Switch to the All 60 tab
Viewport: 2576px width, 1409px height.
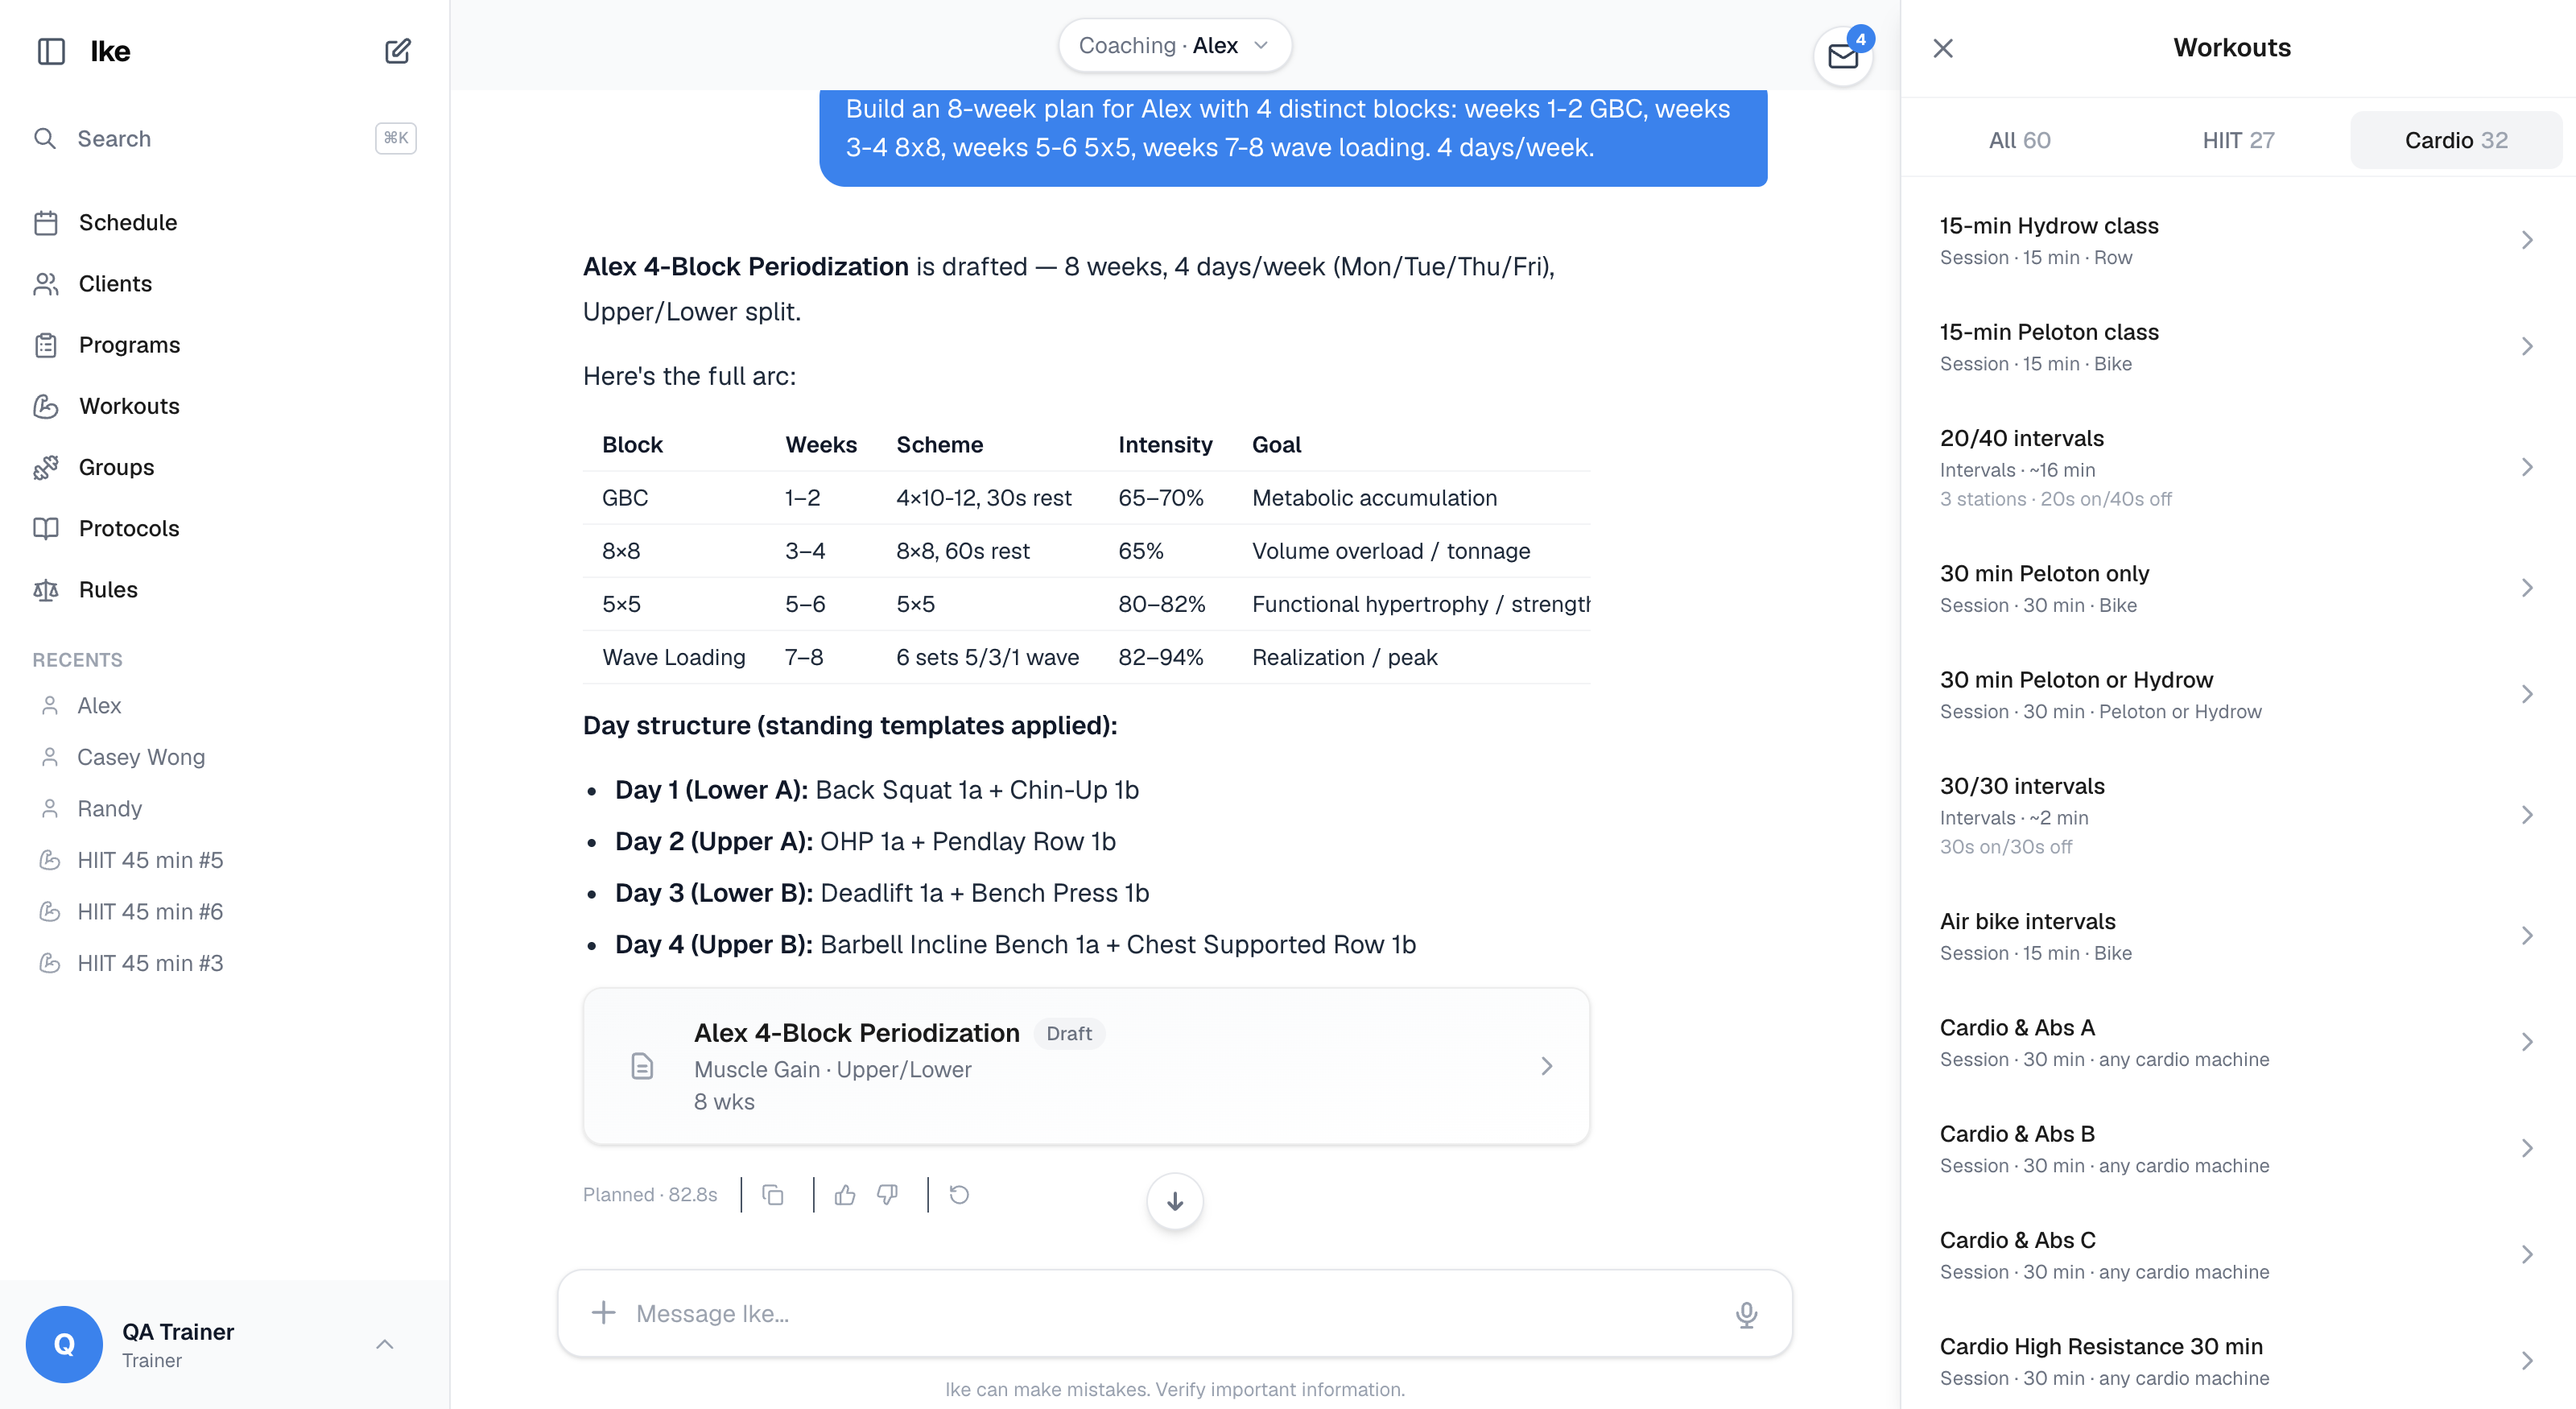pos(2019,140)
